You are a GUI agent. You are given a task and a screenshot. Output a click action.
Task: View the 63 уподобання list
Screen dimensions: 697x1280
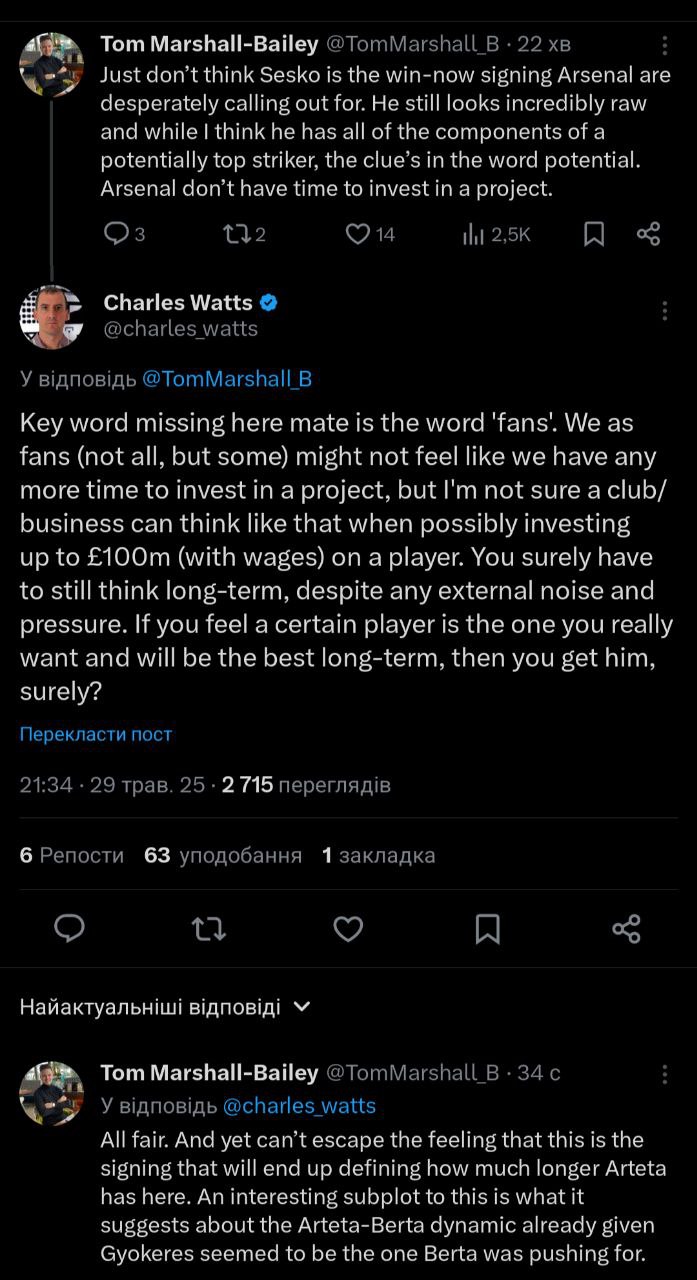223,855
